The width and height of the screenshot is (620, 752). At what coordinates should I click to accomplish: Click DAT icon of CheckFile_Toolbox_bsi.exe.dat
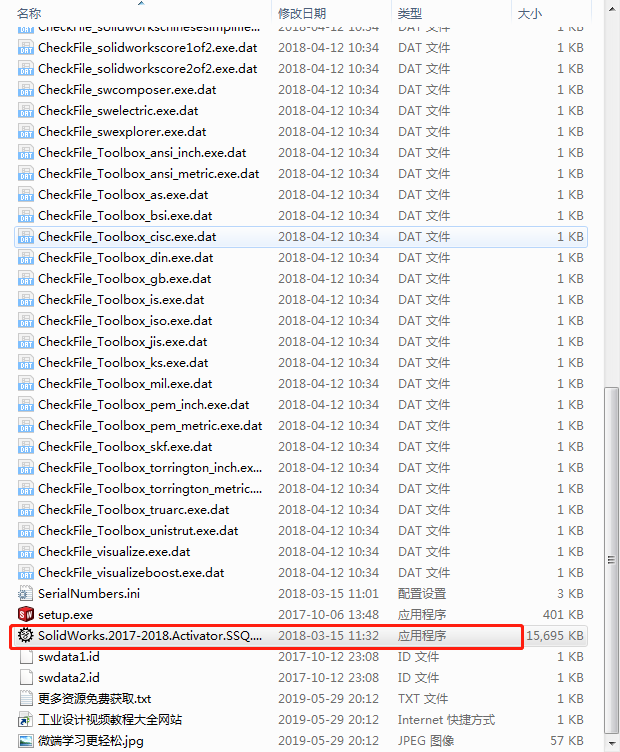[x=25, y=216]
